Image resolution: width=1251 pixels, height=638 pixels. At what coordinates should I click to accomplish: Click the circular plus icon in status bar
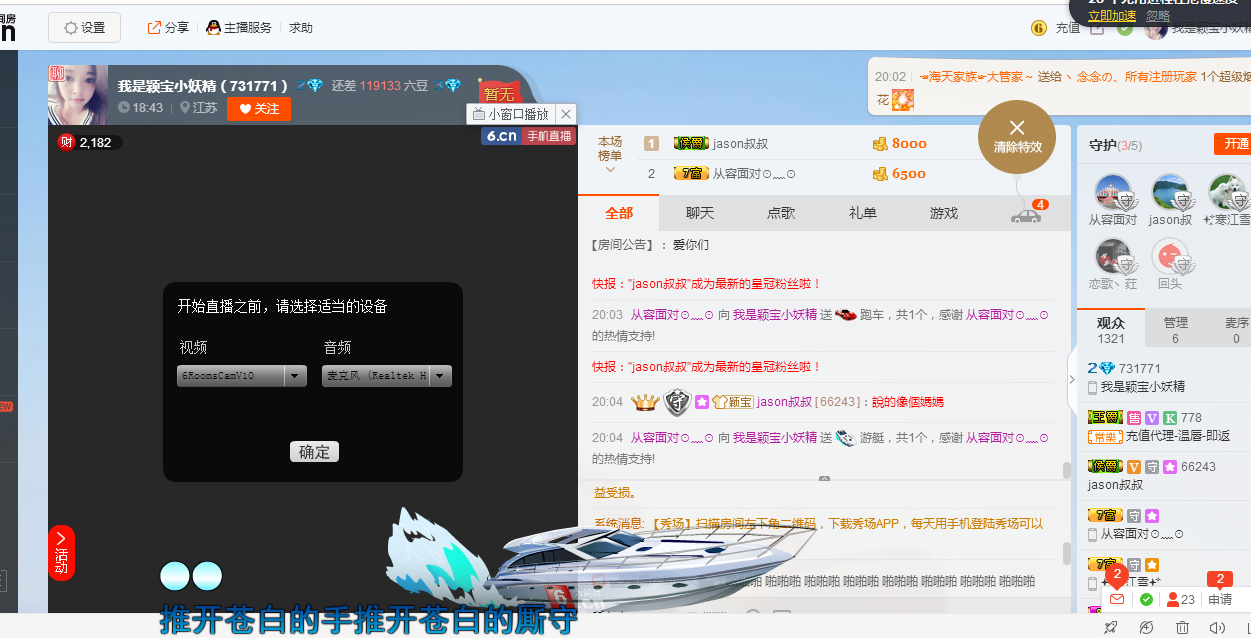[1146, 627]
